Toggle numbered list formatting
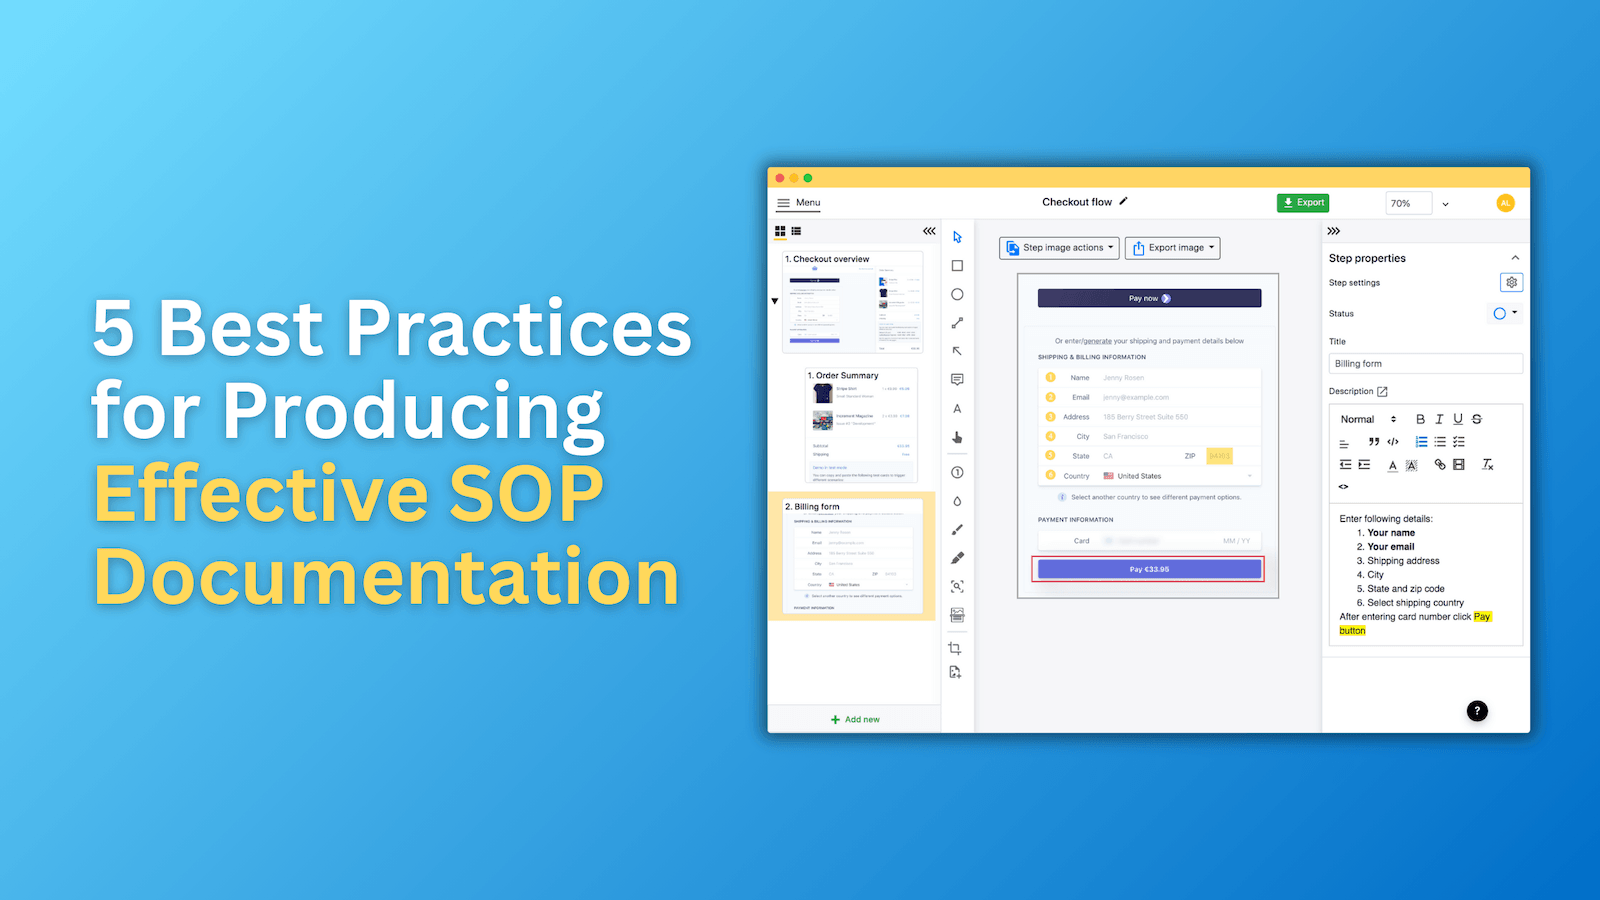The width and height of the screenshot is (1600, 900). [1421, 441]
